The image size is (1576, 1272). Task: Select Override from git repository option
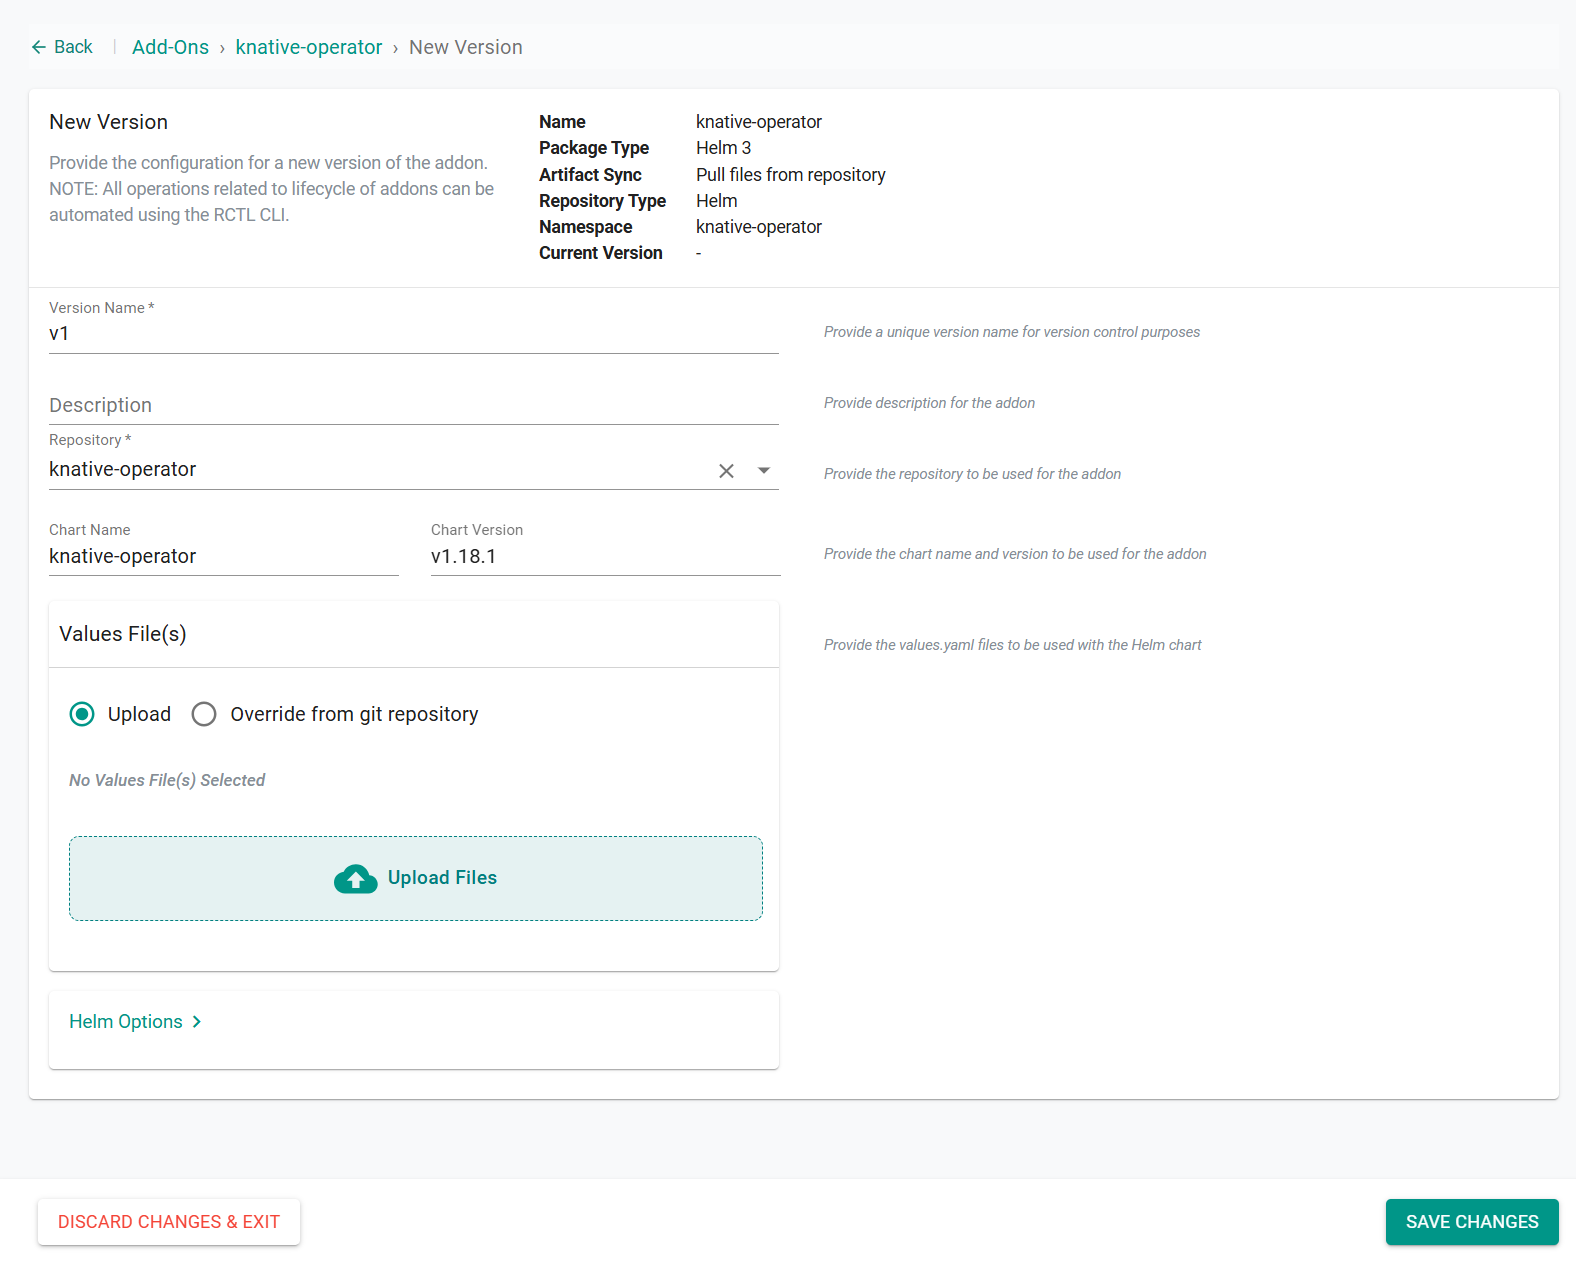coord(204,714)
